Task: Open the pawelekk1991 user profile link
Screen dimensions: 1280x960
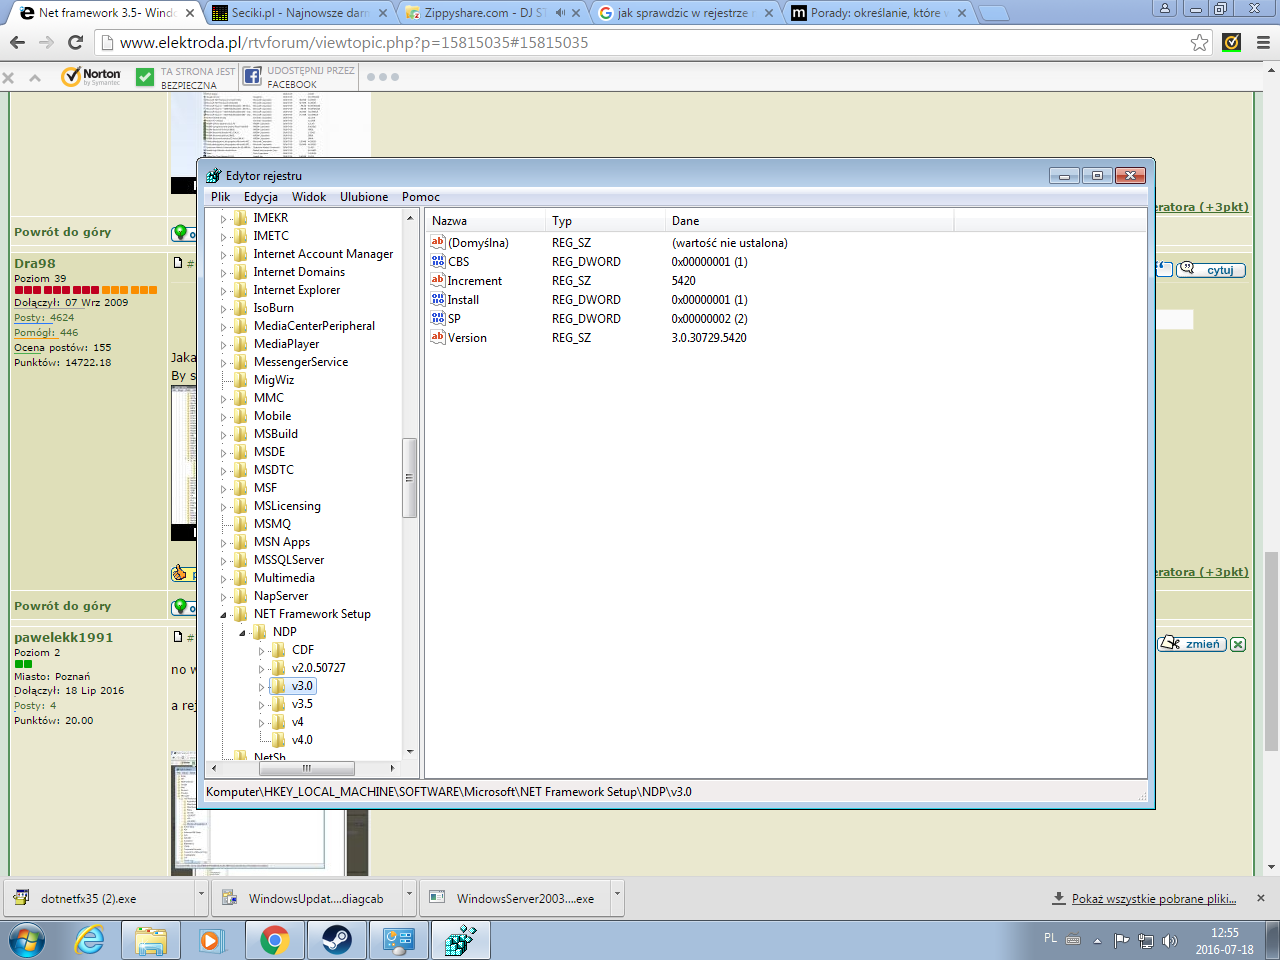Action: point(64,637)
